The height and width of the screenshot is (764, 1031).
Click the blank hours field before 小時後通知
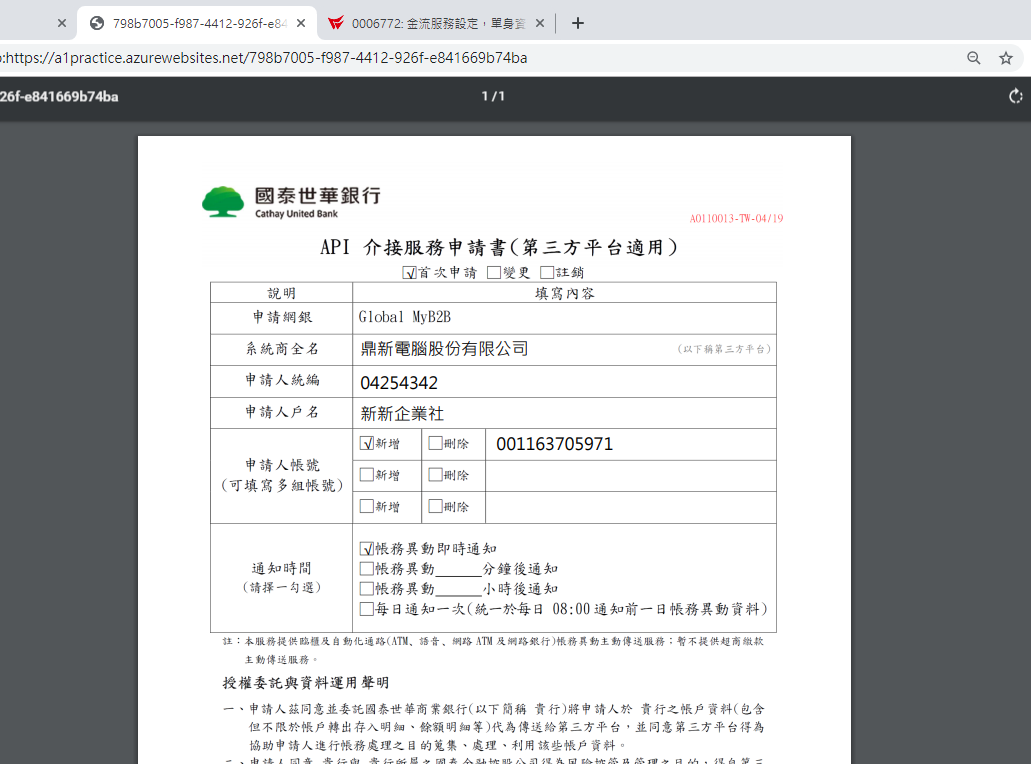pyautogui.click(x=458, y=590)
